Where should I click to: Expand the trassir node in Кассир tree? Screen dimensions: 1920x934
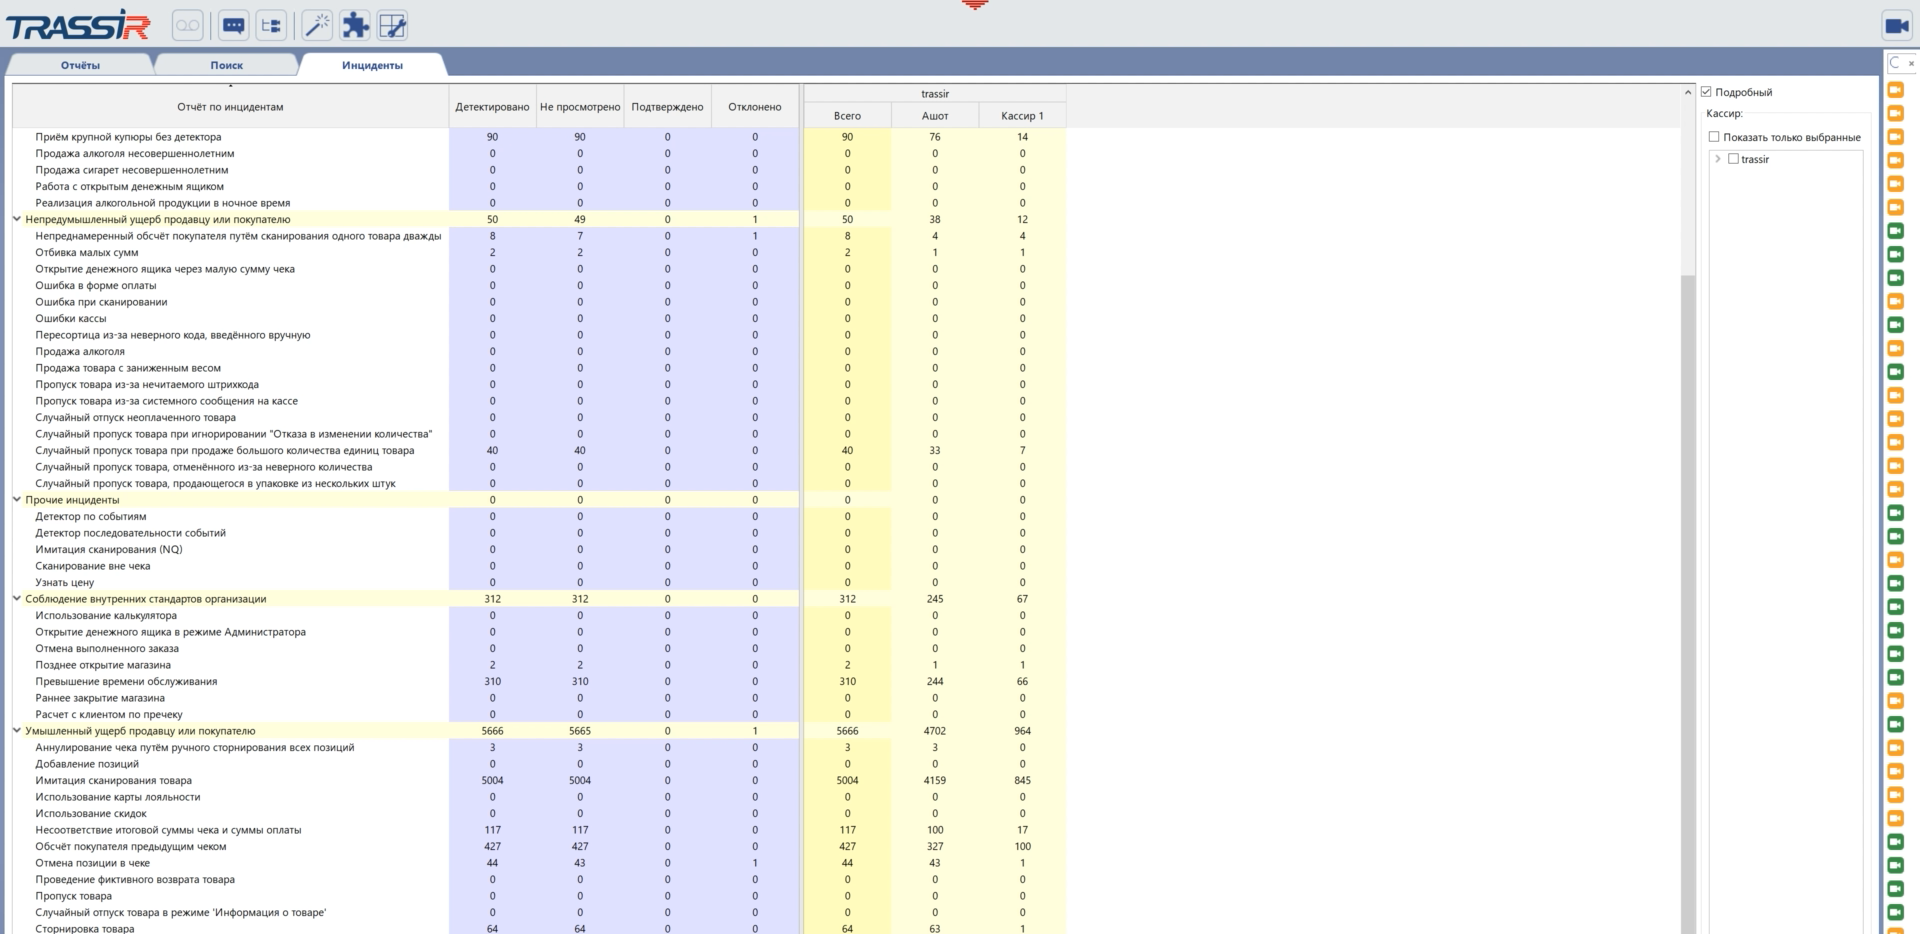click(x=1718, y=159)
